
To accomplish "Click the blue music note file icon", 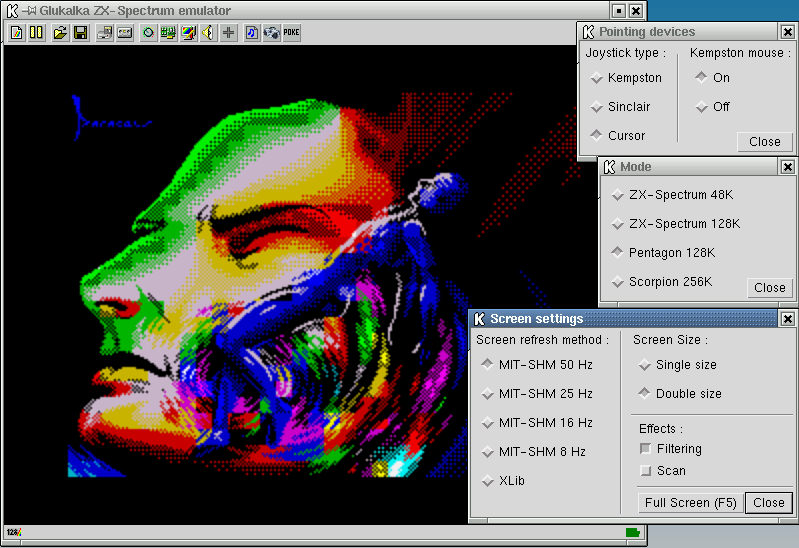I will (x=252, y=33).
